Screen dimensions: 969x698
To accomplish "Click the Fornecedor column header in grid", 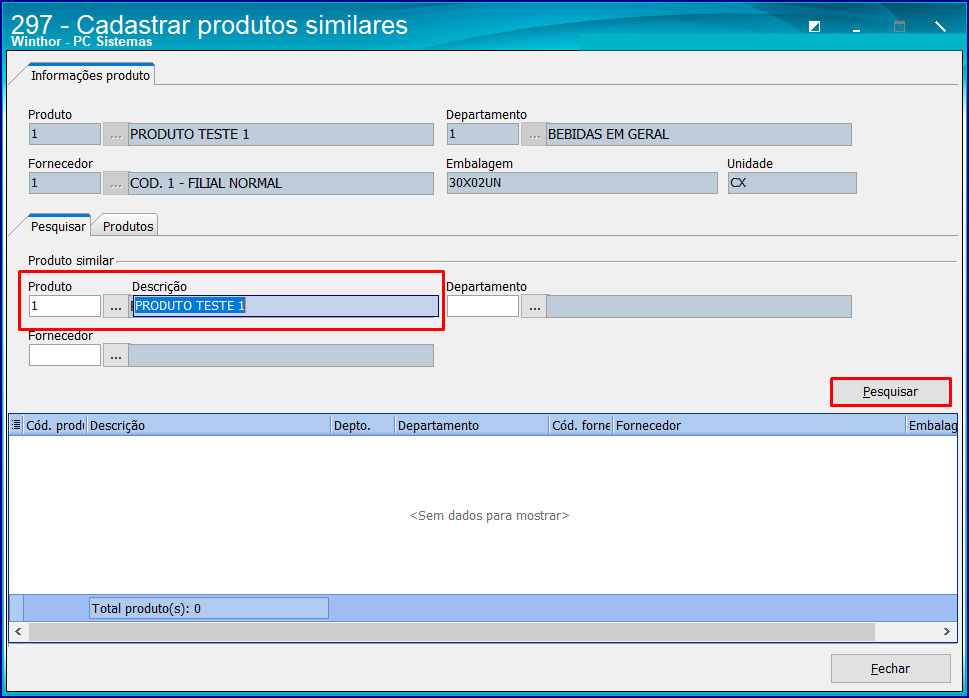I will coord(759,425).
